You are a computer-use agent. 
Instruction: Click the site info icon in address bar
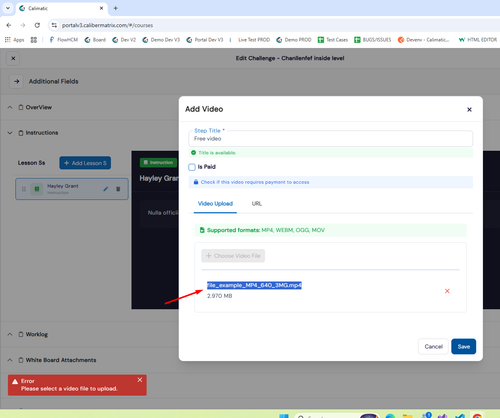[54, 25]
